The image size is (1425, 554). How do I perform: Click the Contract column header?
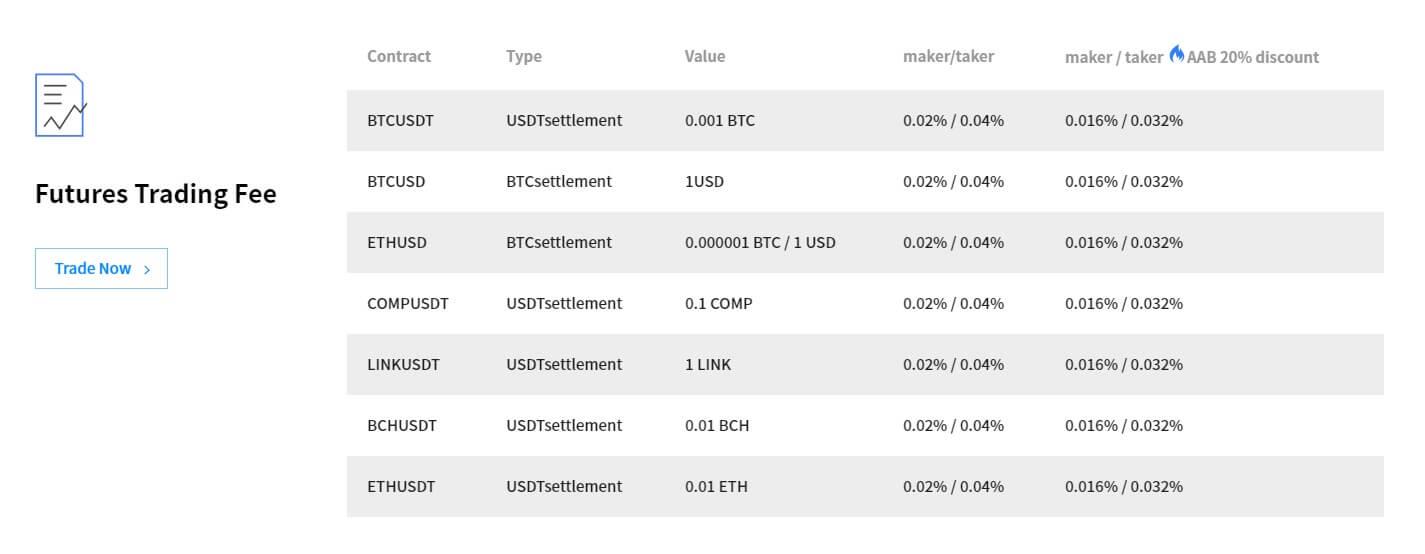point(399,56)
